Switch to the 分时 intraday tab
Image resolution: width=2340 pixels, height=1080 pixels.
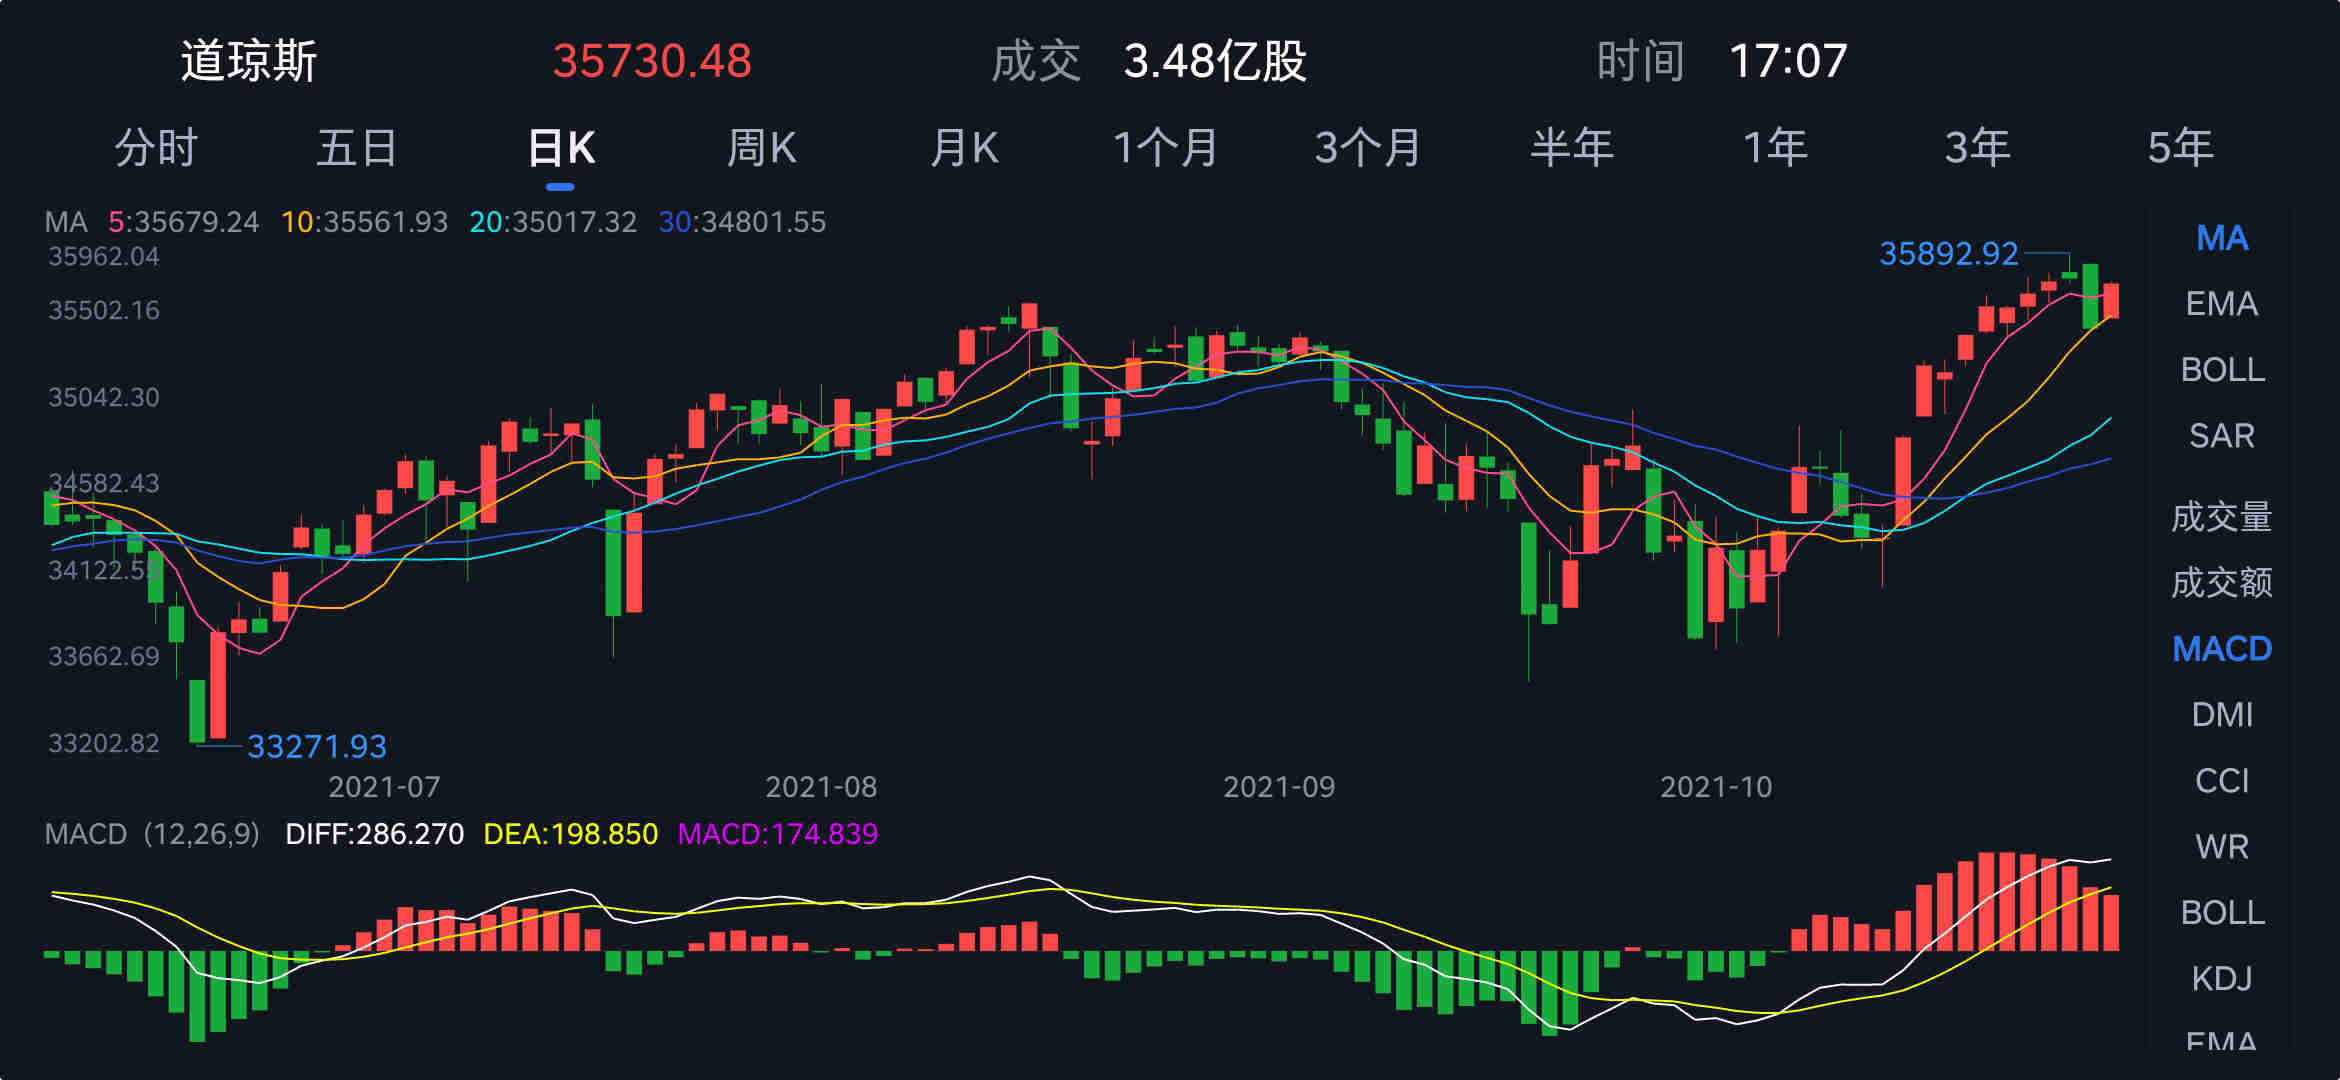tap(156, 148)
